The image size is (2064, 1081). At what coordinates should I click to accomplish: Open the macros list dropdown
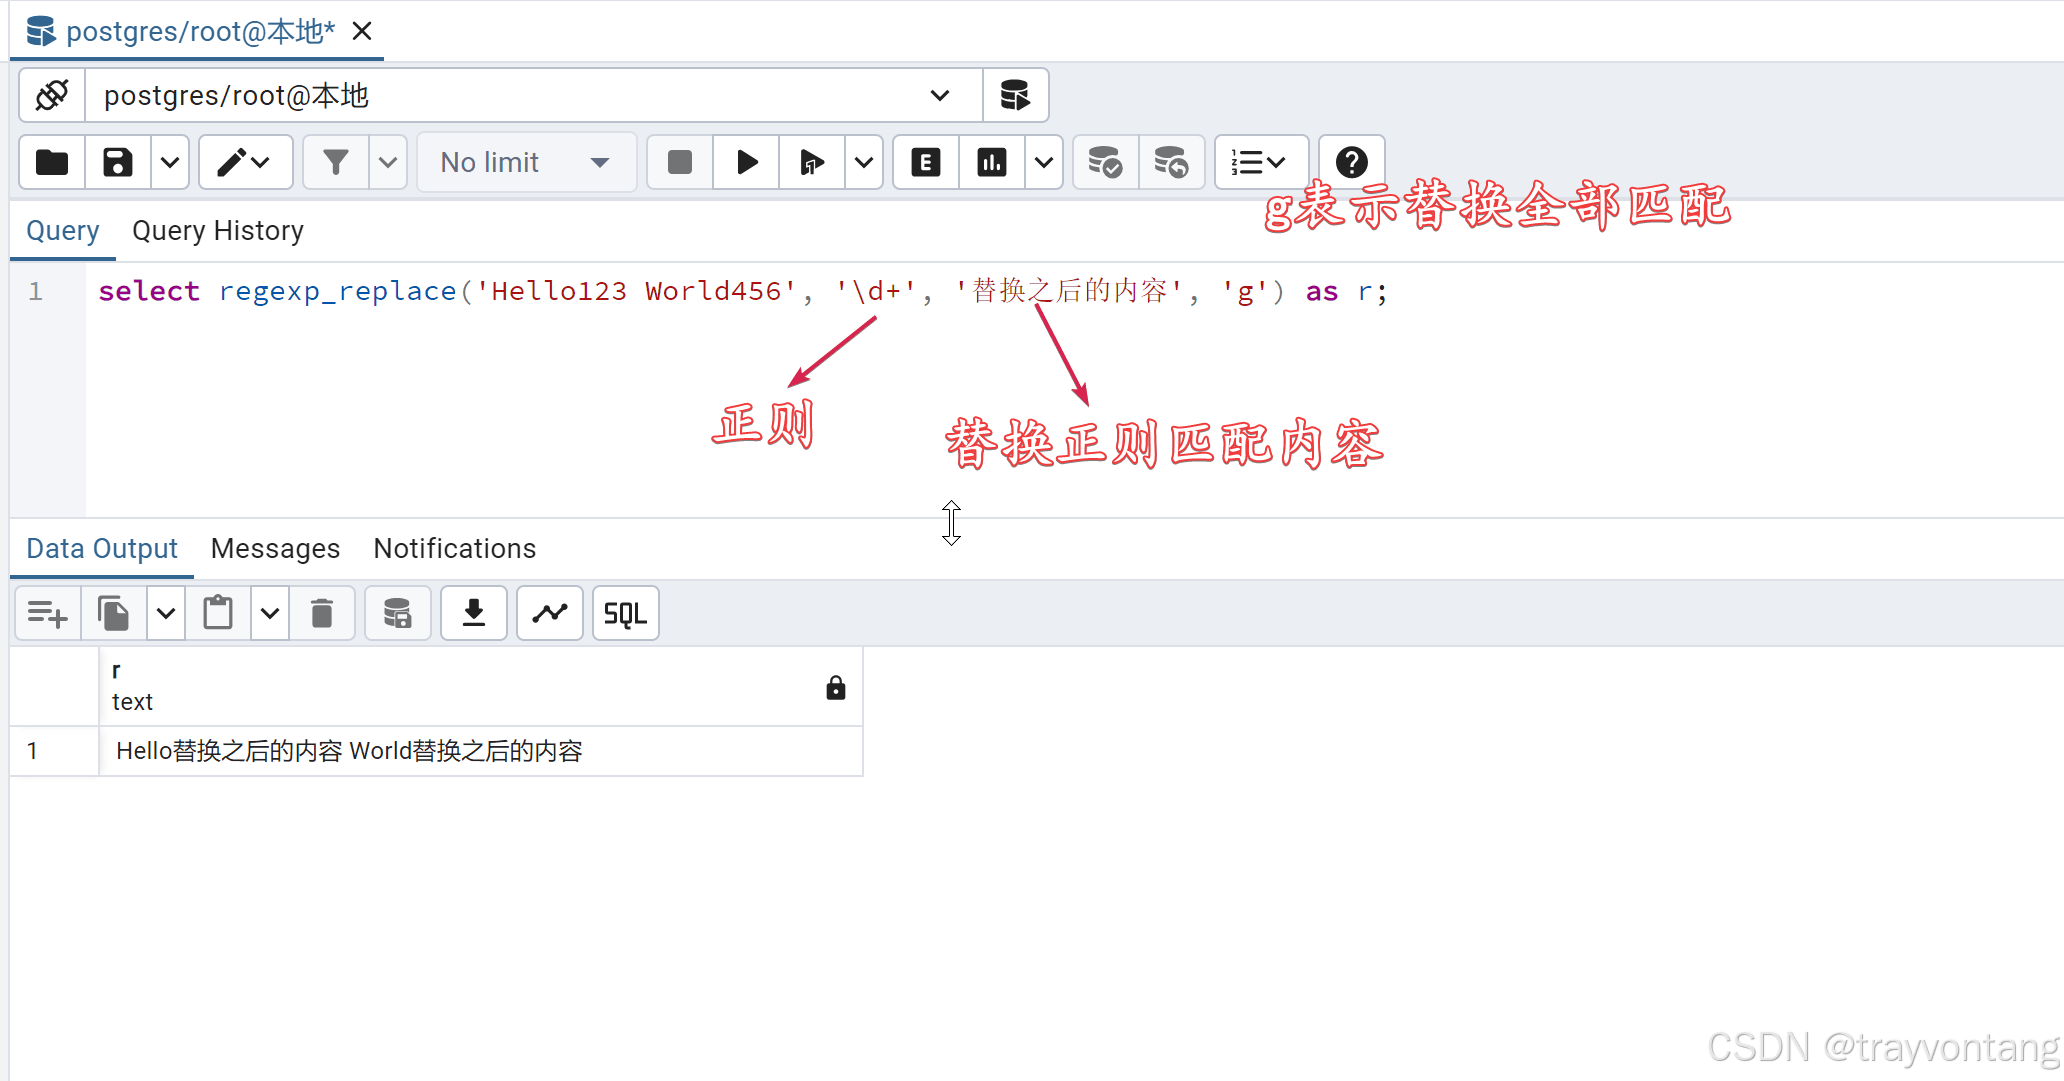pyautogui.click(x=1260, y=162)
